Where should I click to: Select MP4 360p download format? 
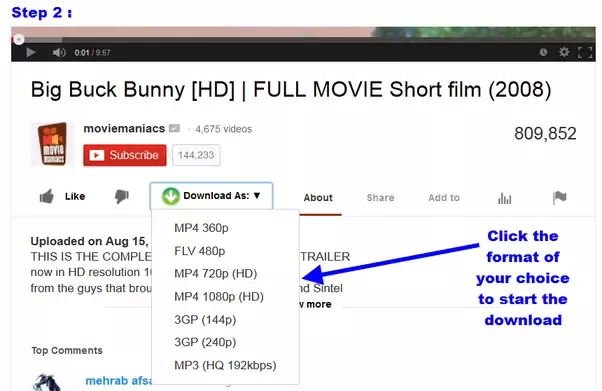pos(201,228)
